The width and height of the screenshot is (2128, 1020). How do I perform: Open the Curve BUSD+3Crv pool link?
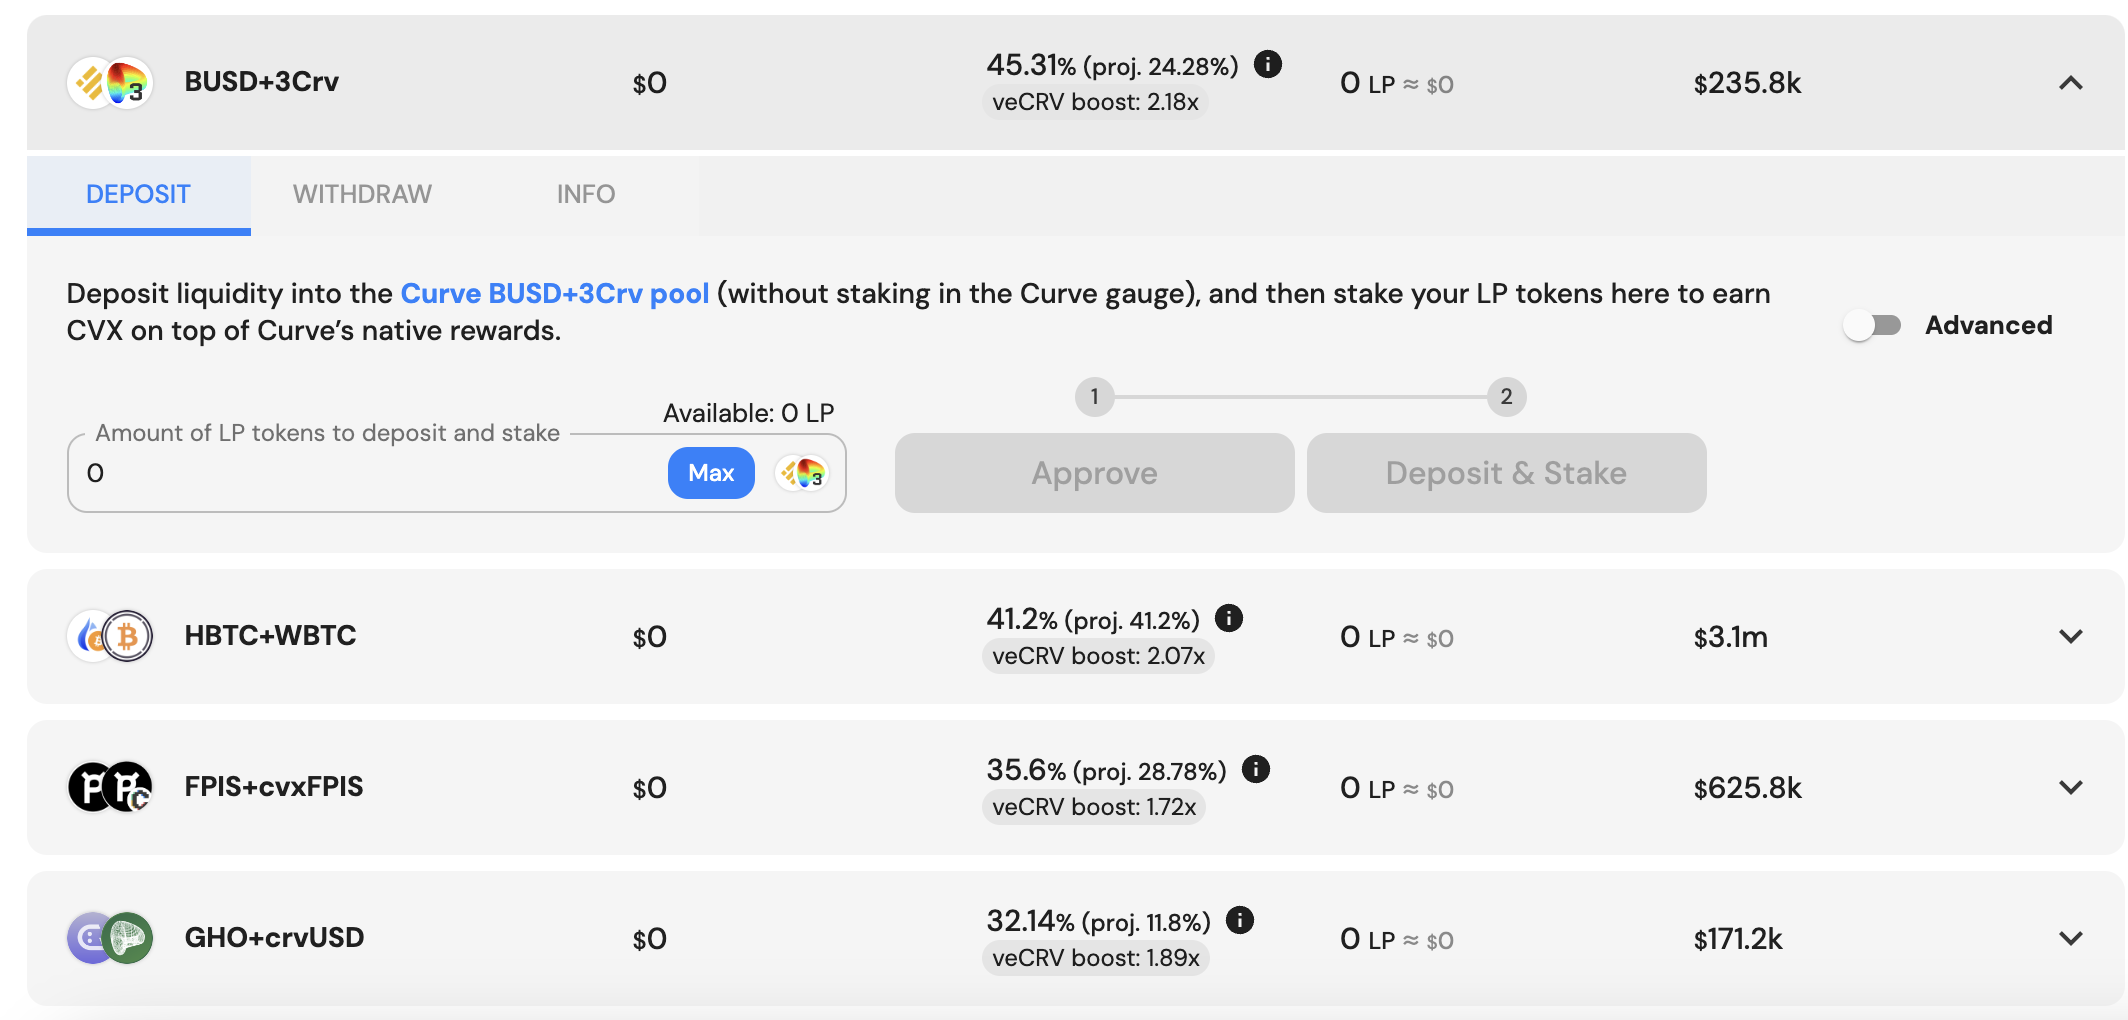coord(555,294)
